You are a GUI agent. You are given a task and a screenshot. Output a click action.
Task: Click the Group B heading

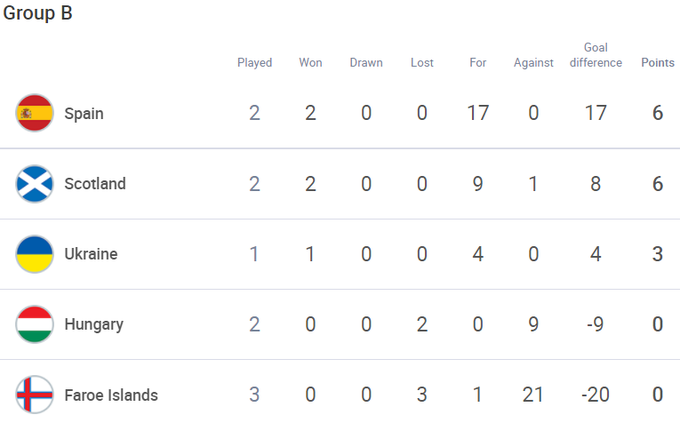(x=38, y=14)
